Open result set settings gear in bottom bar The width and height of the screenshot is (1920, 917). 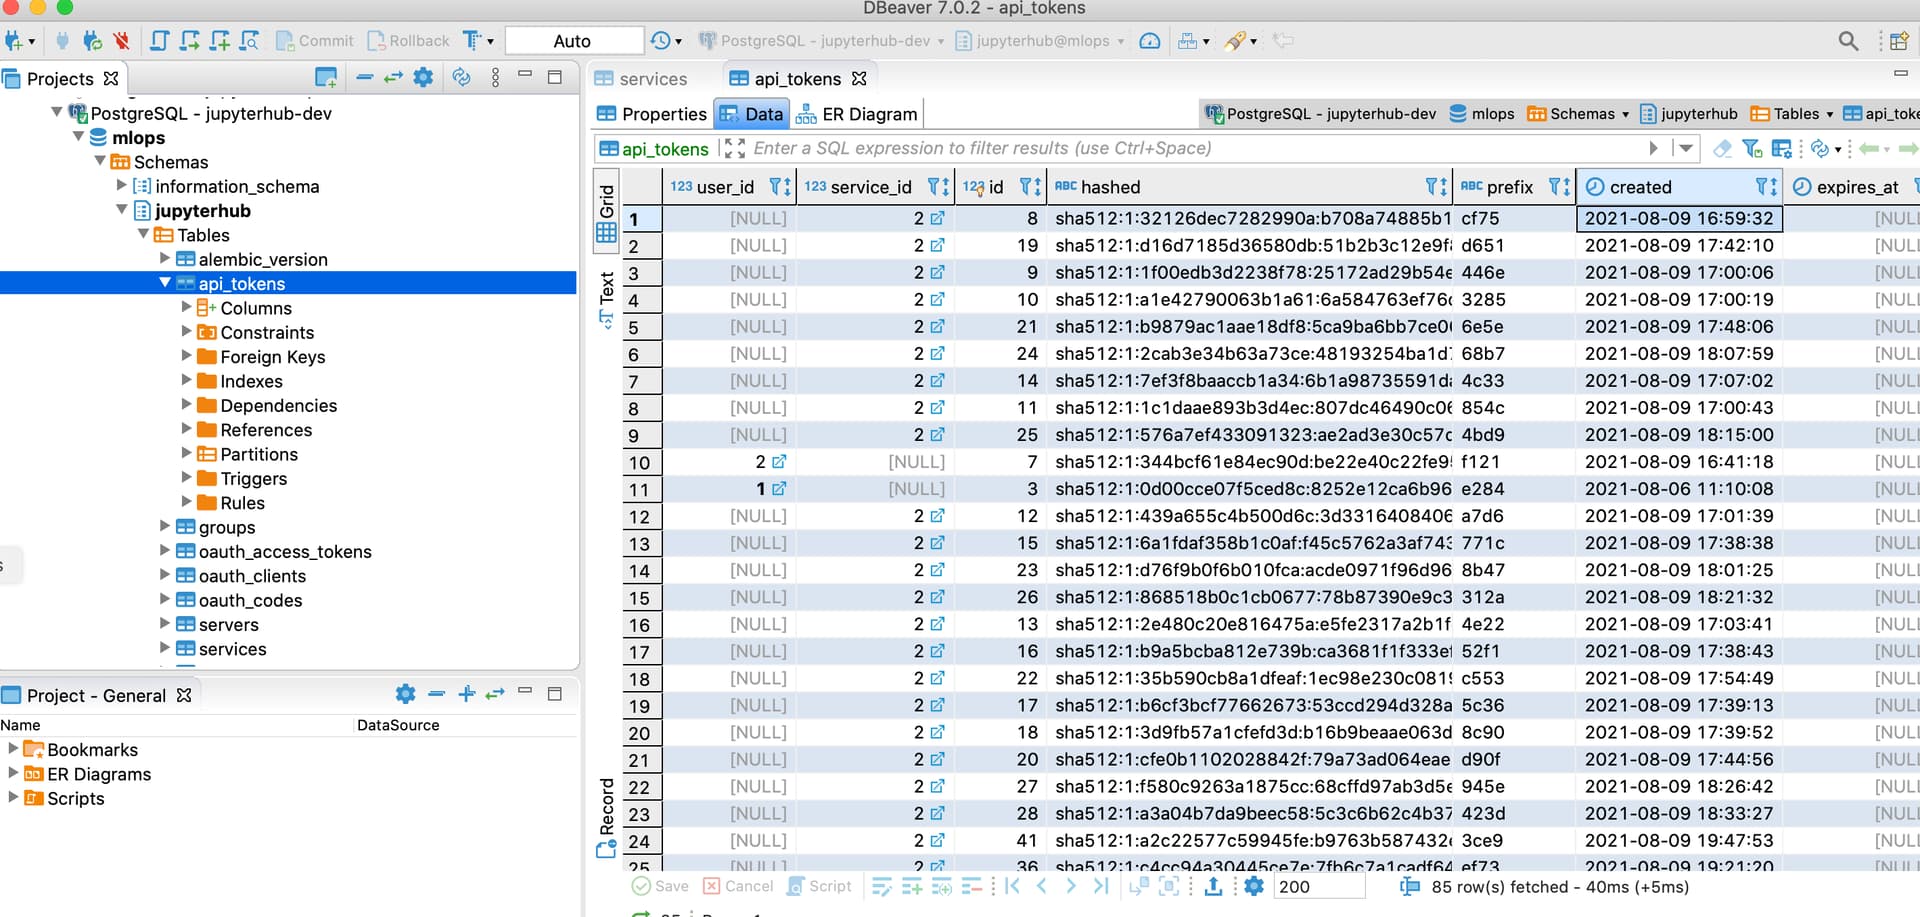[1254, 886]
